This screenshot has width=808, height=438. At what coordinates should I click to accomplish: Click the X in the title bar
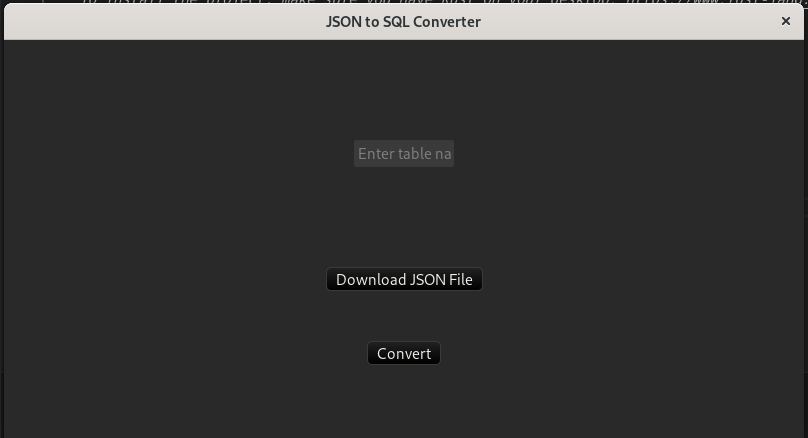point(785,21)
